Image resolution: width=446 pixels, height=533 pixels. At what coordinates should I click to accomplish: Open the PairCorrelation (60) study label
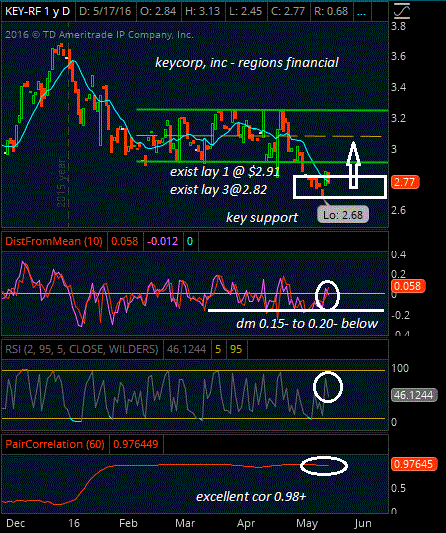click(55, 444)
